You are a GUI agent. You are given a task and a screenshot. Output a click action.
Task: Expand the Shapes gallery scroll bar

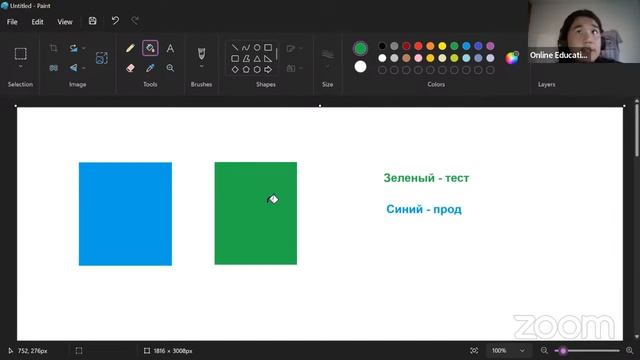coord(276,54)
